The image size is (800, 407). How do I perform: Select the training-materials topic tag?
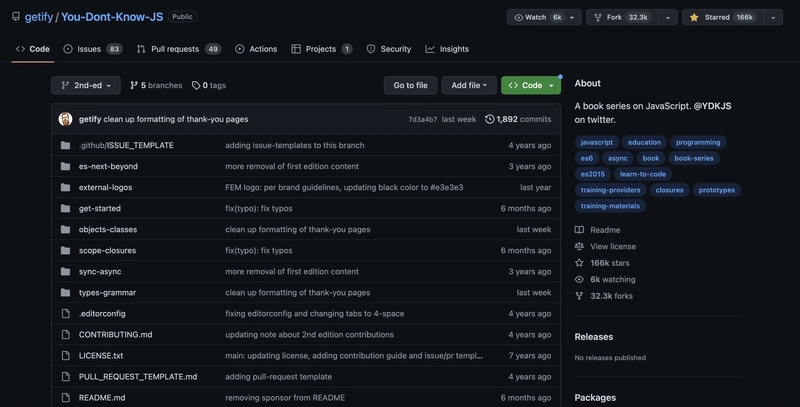[x=610, y=206]
